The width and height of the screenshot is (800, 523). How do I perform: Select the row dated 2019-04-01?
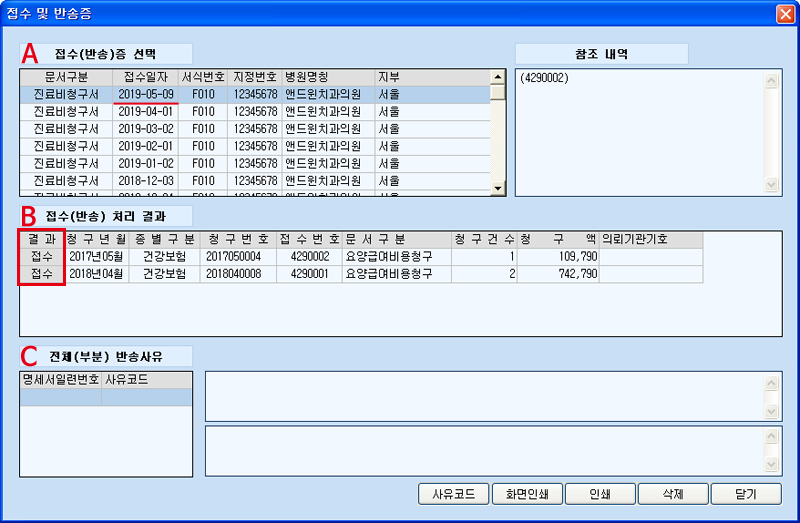tap(146, 111)
